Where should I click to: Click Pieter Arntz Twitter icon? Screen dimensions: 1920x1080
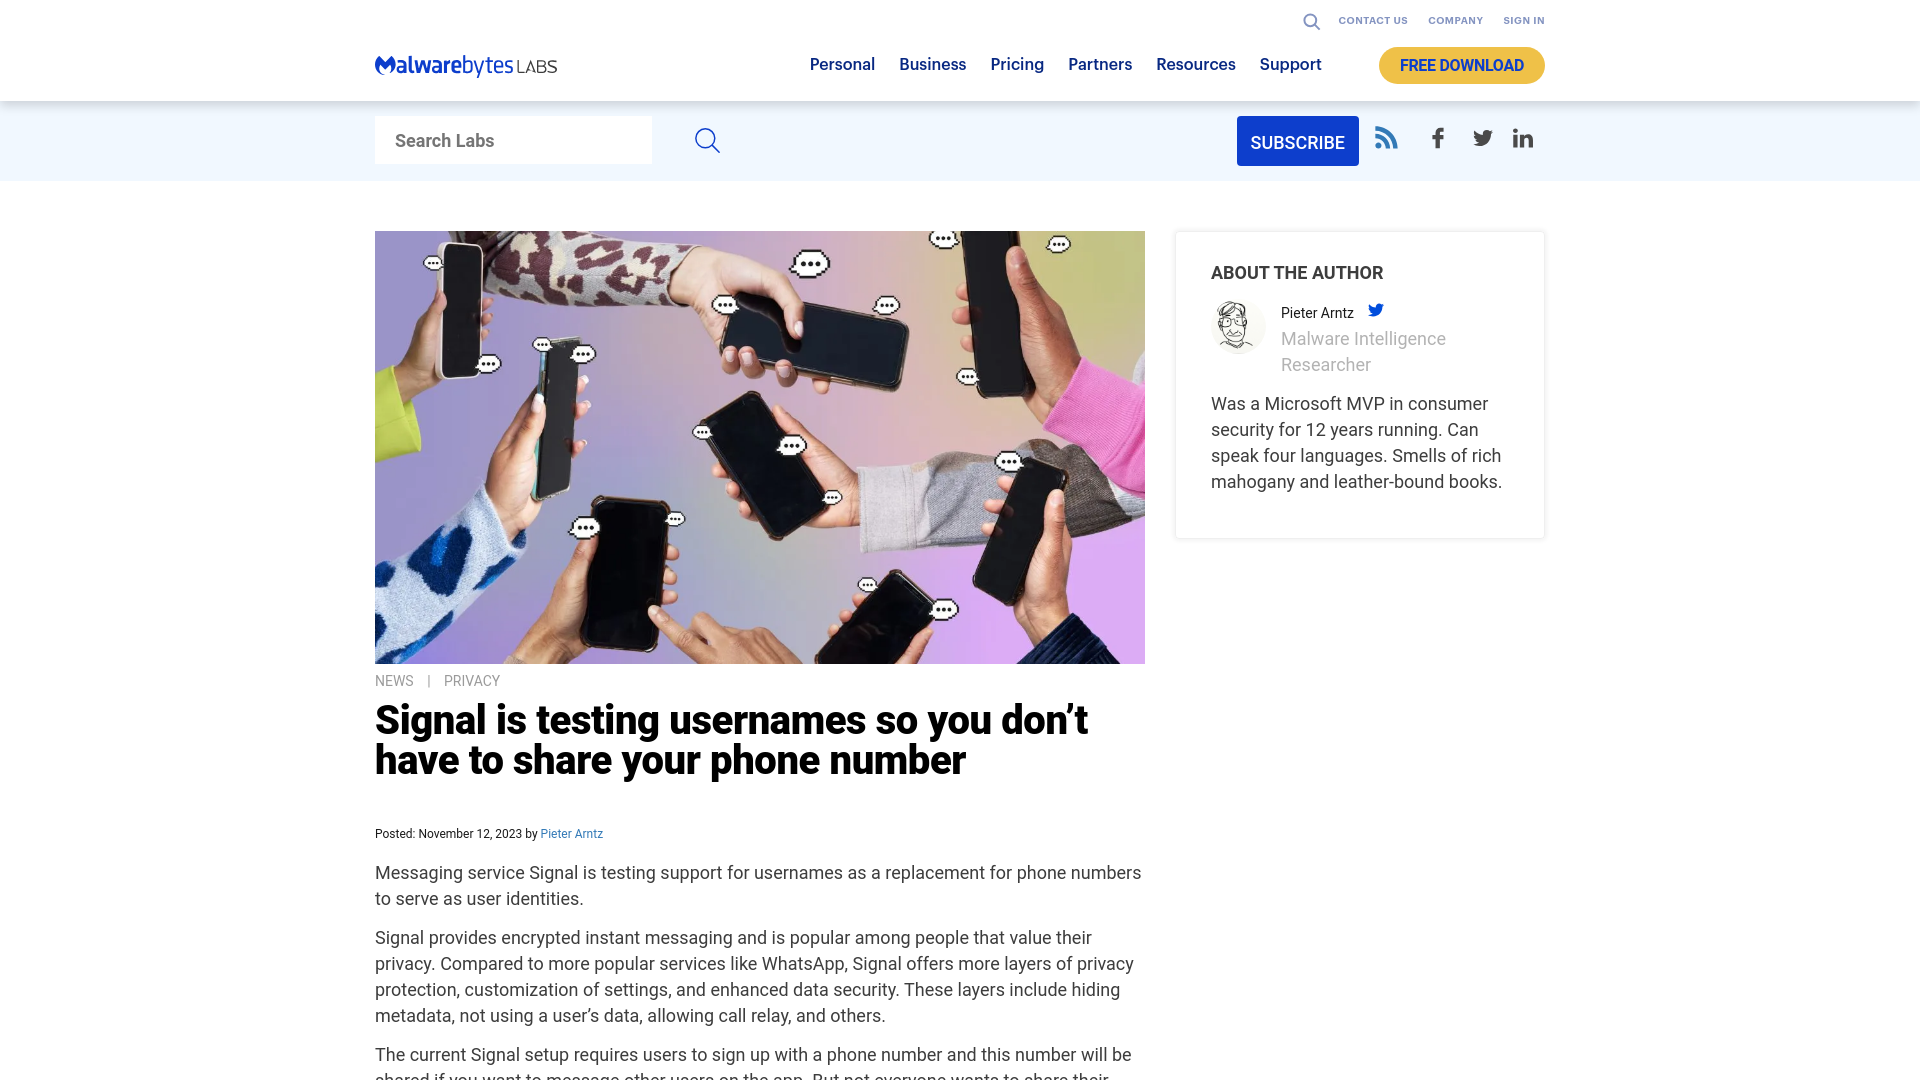click(x=1377, y=310)
